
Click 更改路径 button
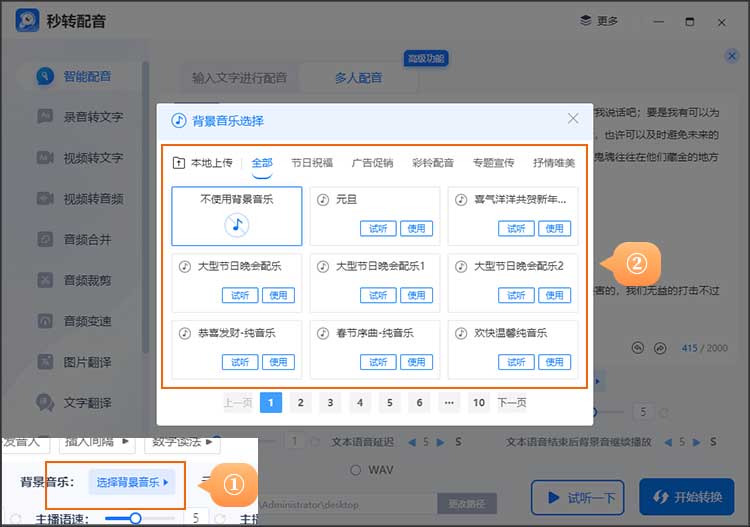467,504
